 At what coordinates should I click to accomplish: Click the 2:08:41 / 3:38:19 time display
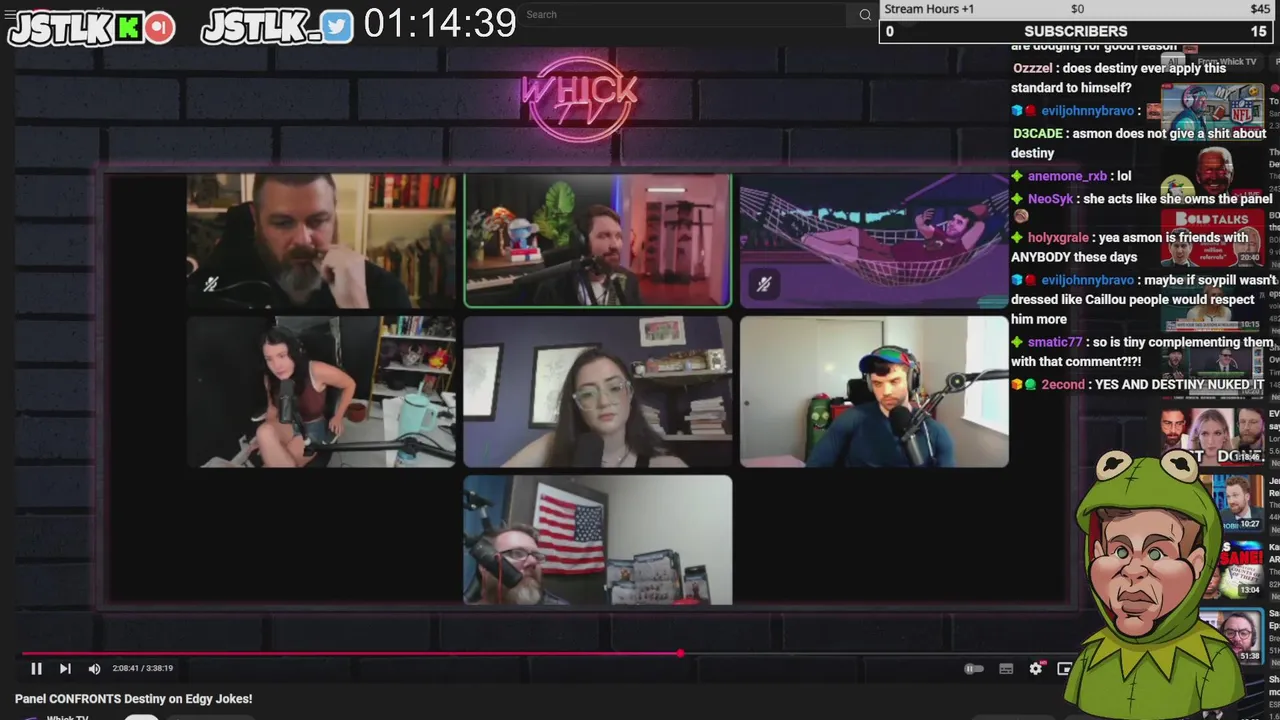143,668
